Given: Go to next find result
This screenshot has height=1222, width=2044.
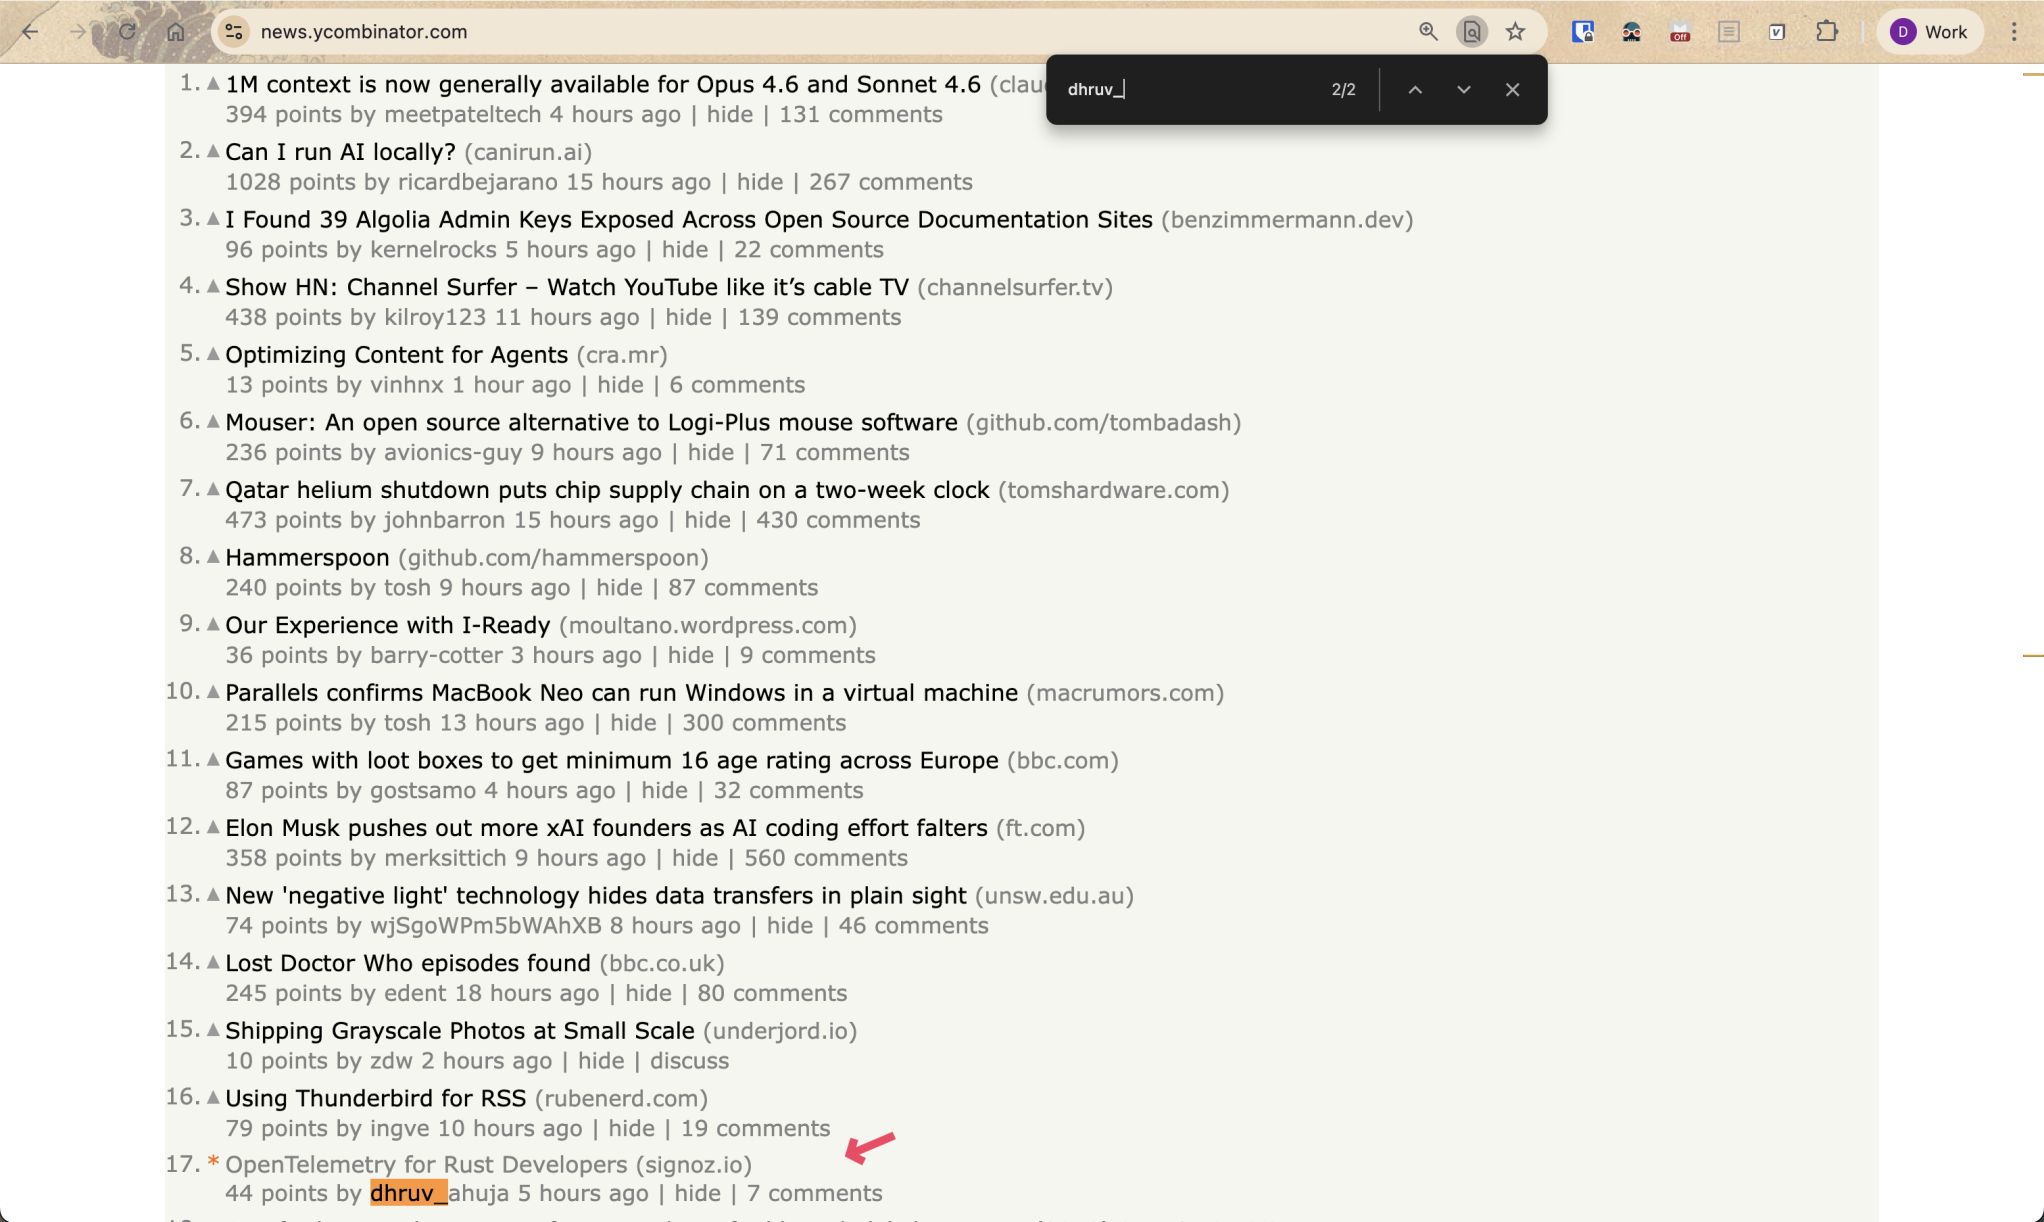Looking at the screenshot, I should click(x=1463, y=89).
